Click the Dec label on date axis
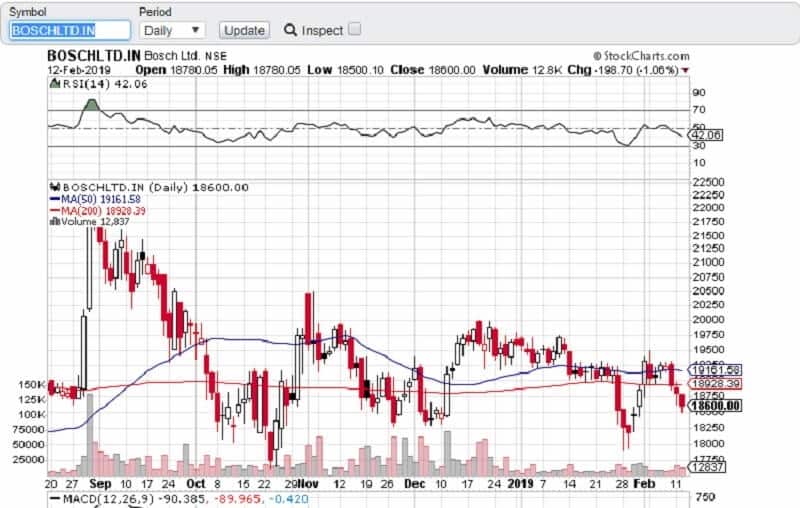This screenshot has width=800, height=508. [414, 484]
